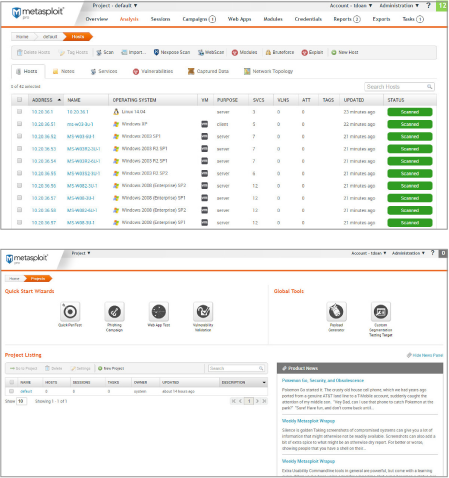449x478 pixels.
Task: Click the Tag Hosts icon
Action: coord(62,52)
